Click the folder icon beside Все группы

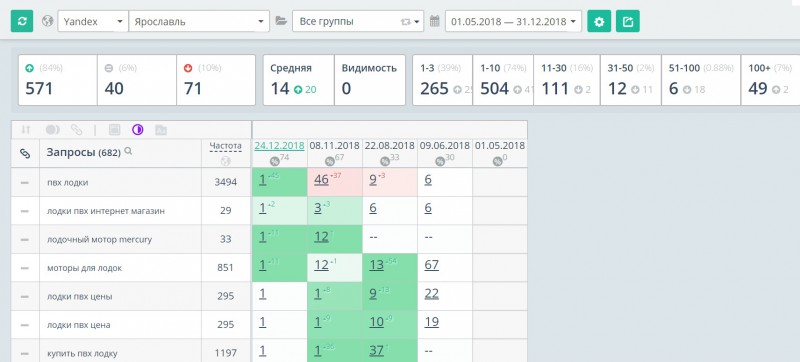point(281,21)
